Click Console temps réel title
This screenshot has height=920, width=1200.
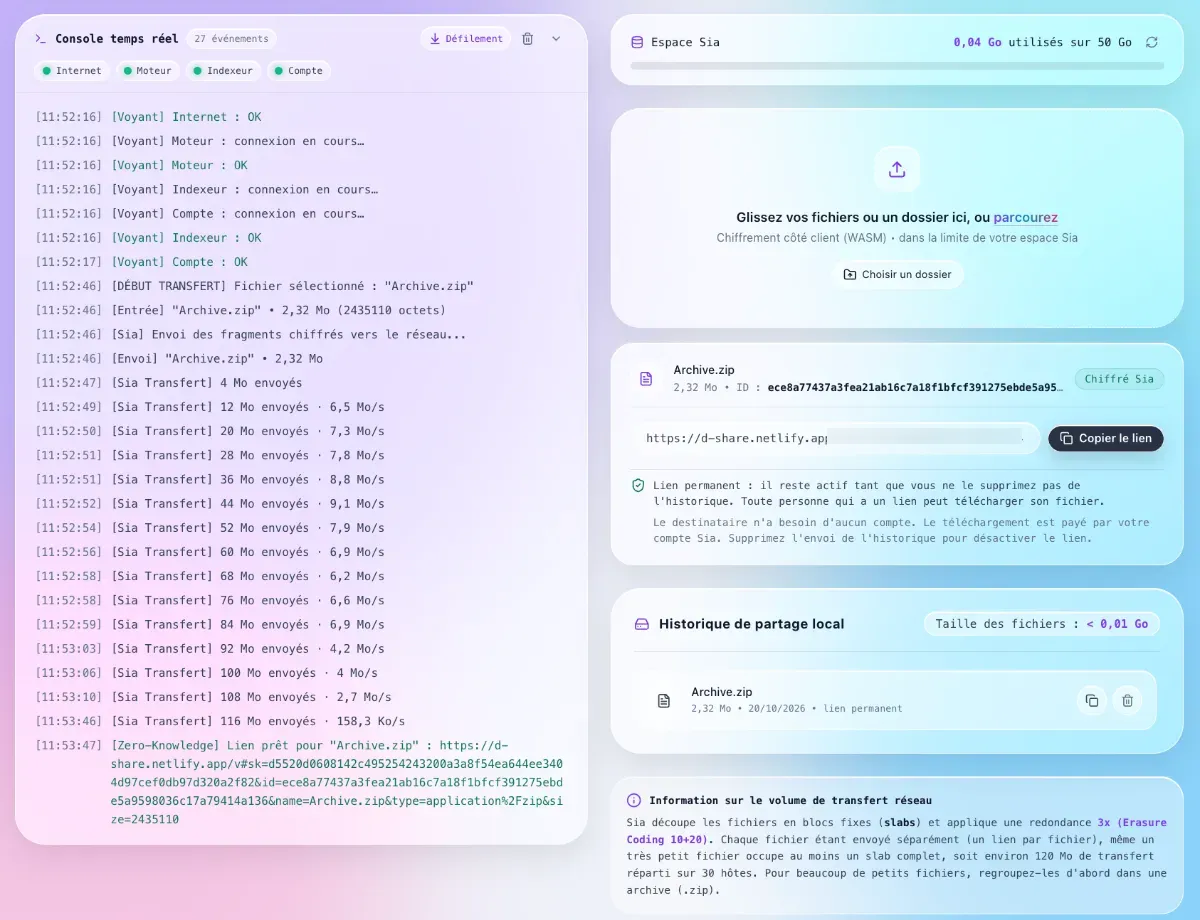click(117, 39)
